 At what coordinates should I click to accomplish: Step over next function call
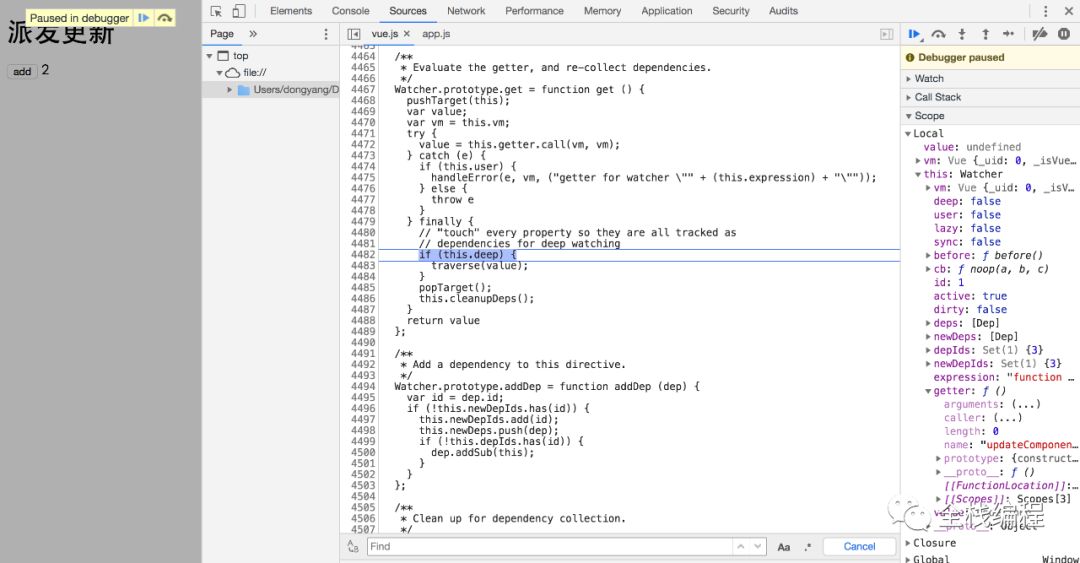click(x=938, y=34)
